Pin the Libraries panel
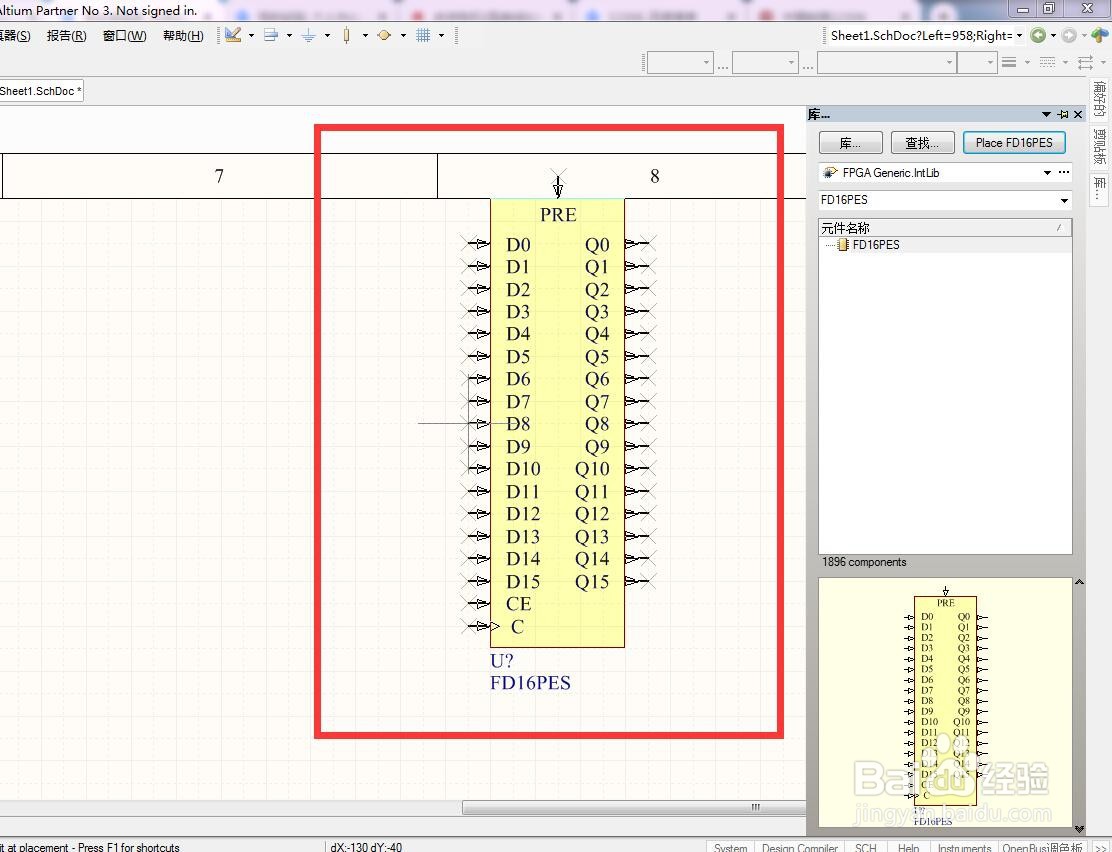Image resolution: width=1112 pixels, height=852 pixels. click(1063, 114)
